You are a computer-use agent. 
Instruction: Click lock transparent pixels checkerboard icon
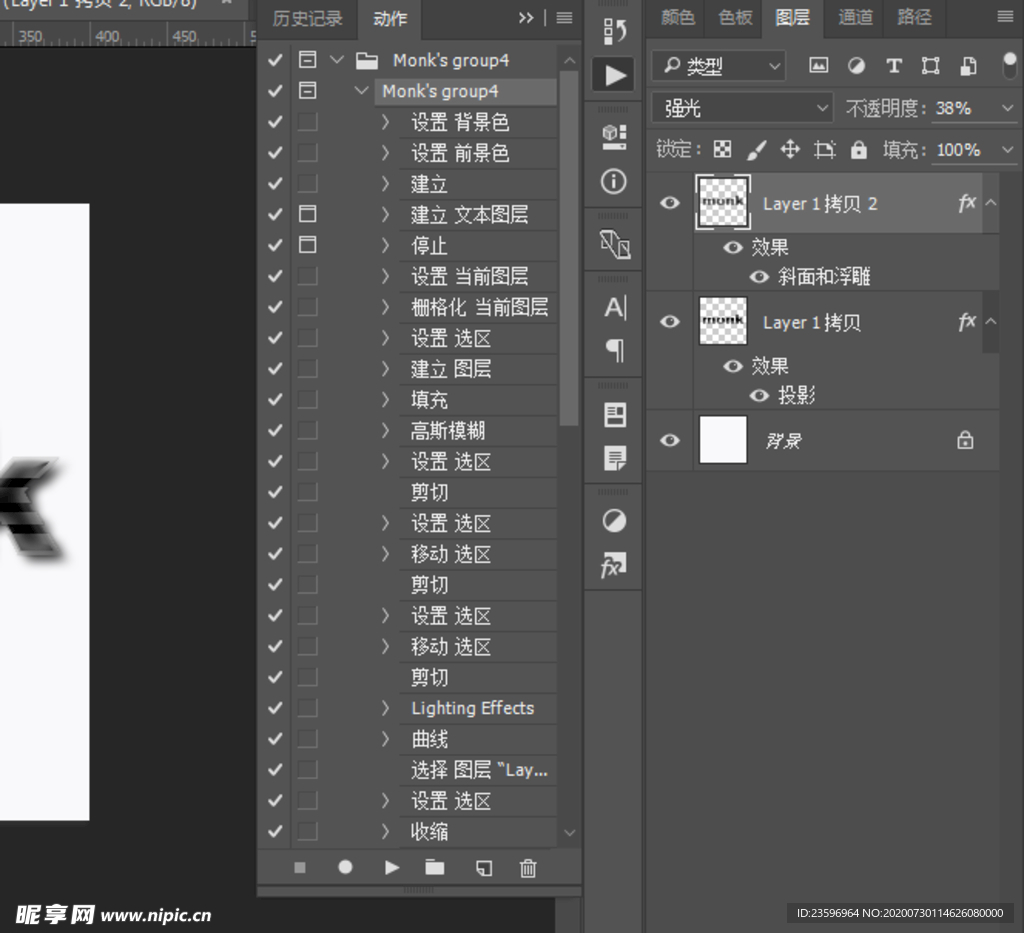coord(722,150)
